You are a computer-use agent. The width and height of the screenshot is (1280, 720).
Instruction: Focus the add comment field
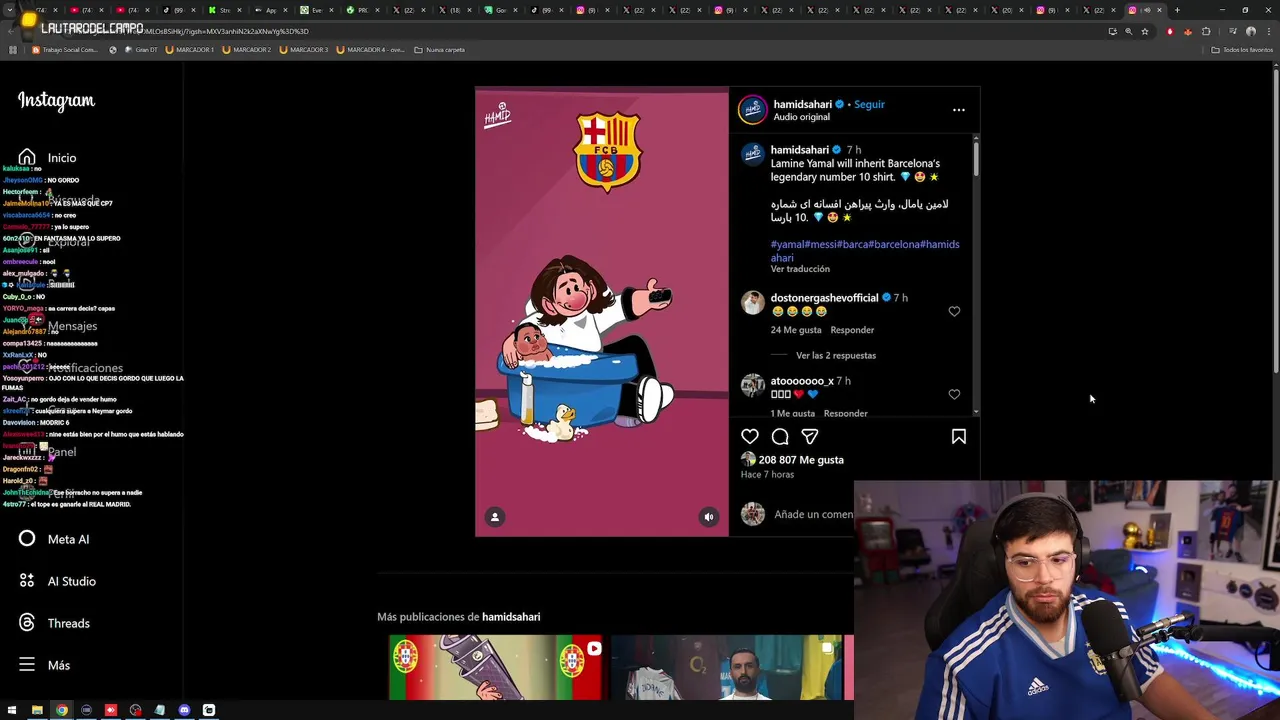(813, 514)
